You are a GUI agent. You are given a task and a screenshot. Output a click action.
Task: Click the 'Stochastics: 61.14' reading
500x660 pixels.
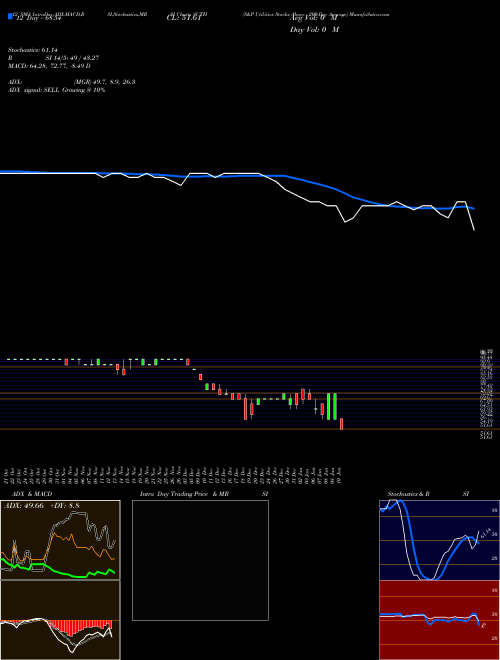pos(32,50)
